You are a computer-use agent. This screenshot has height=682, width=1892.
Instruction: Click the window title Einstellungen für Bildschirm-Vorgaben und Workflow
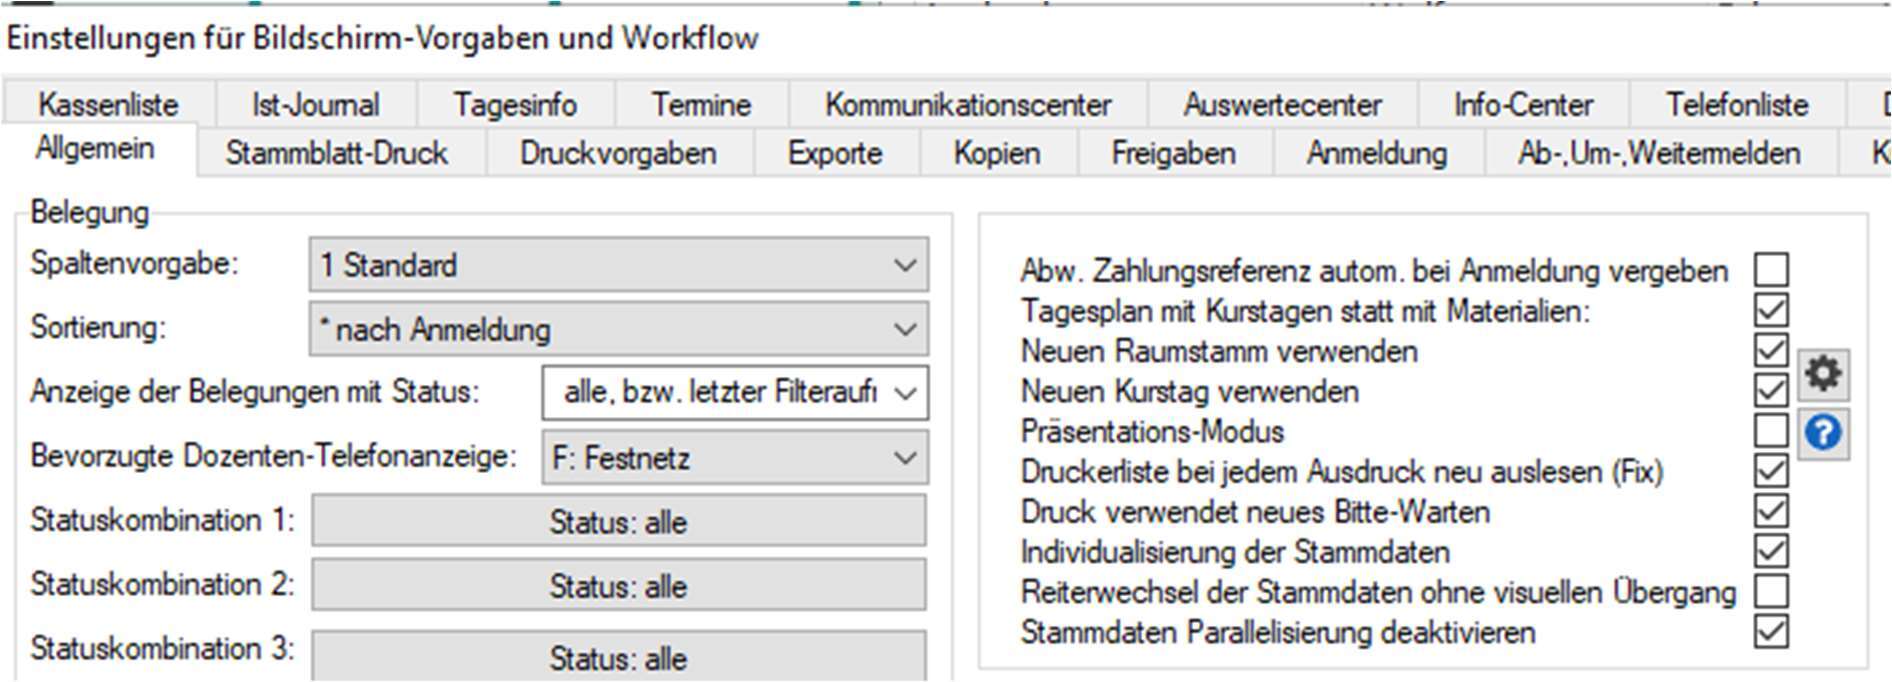(383, 38)
